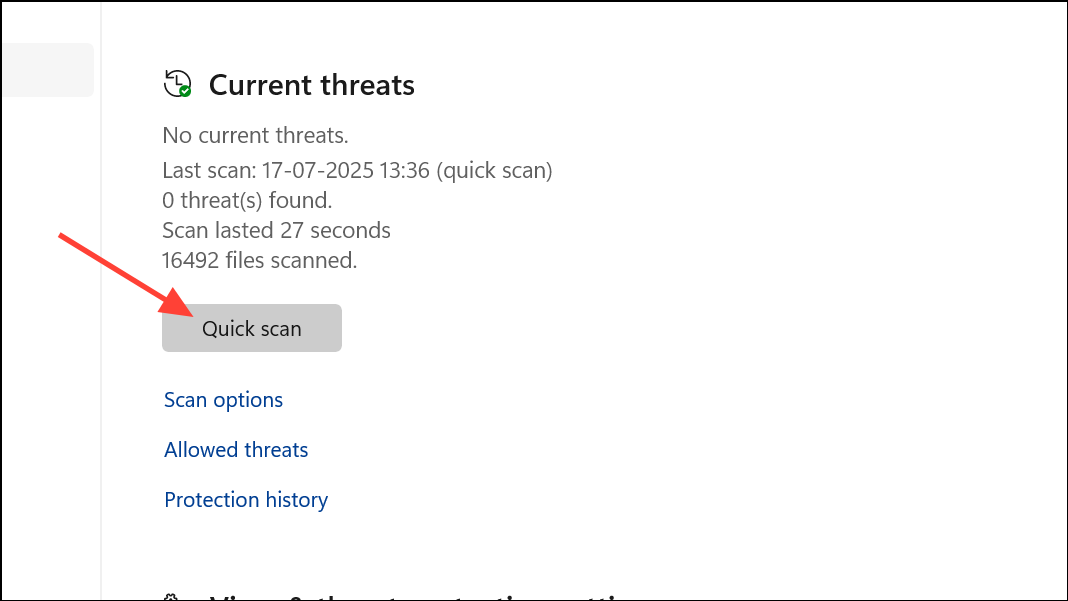
Task: Click the vertical divider beside the navigation pane
Action: (101, 300)
